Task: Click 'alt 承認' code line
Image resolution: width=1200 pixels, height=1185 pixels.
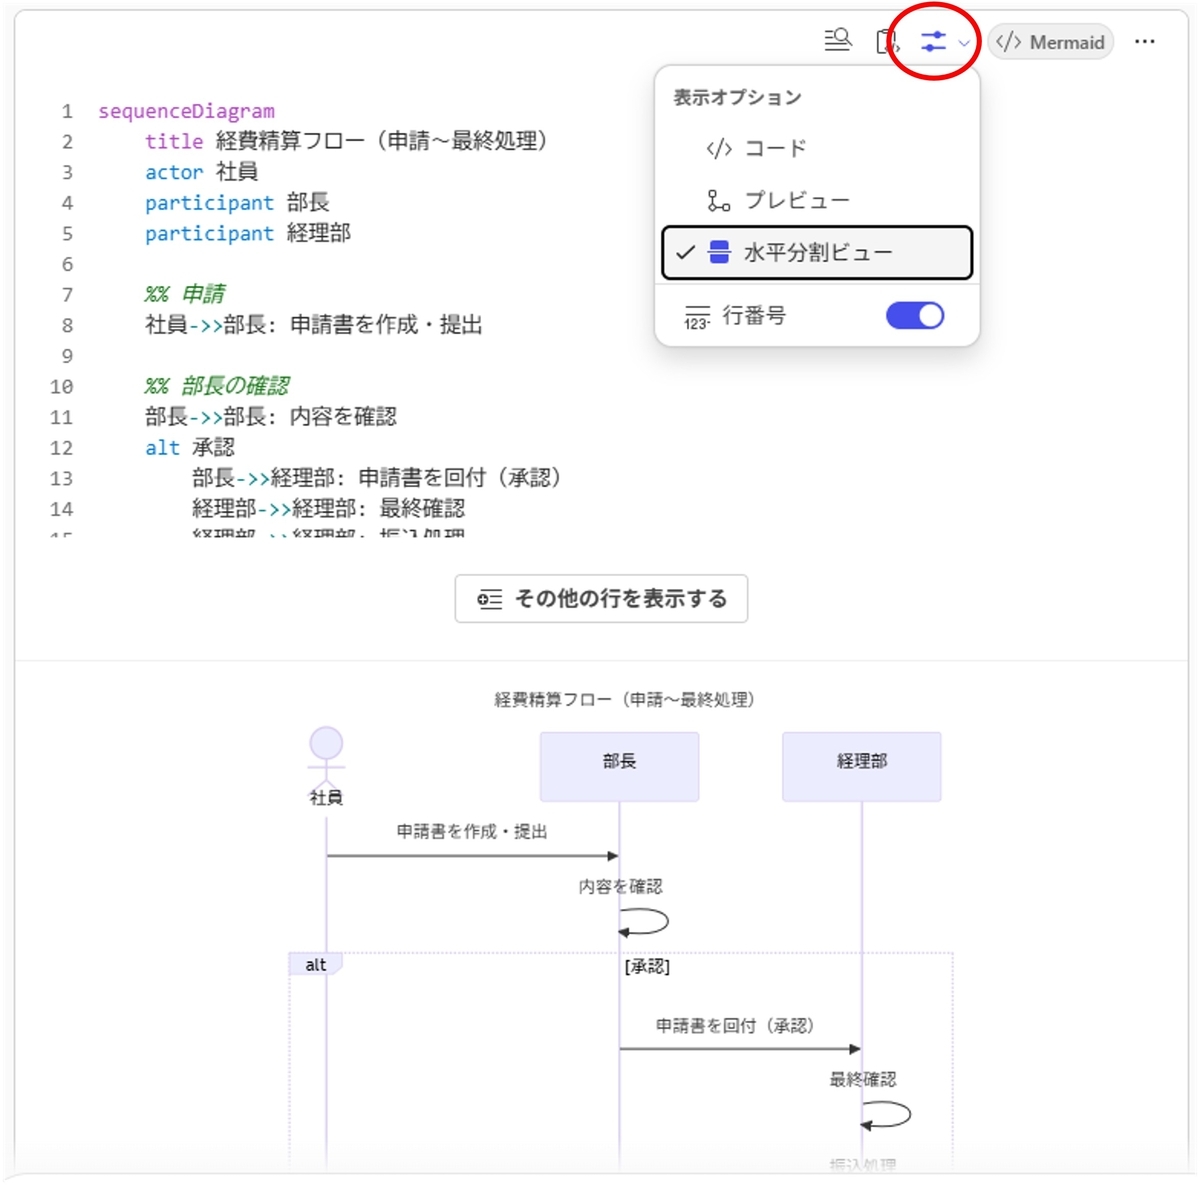Action: pos(190,447)
